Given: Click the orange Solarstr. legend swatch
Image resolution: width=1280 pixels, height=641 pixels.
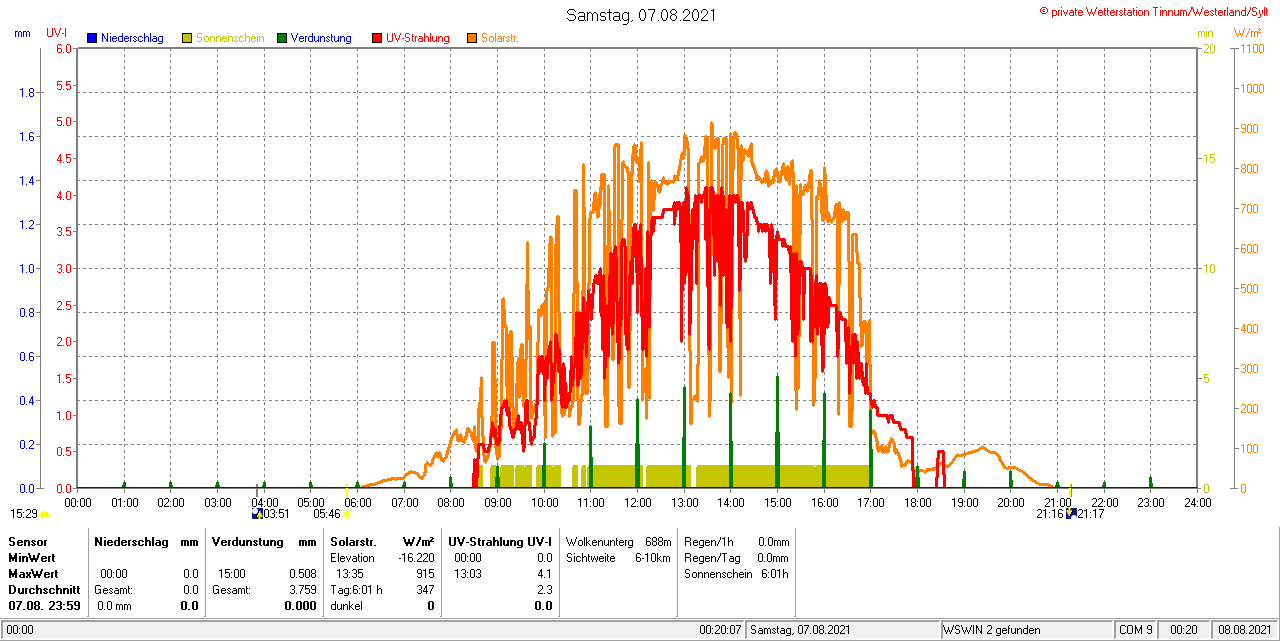Looking at the screenshot, I should pyautogui.click(x=472, y=38).
